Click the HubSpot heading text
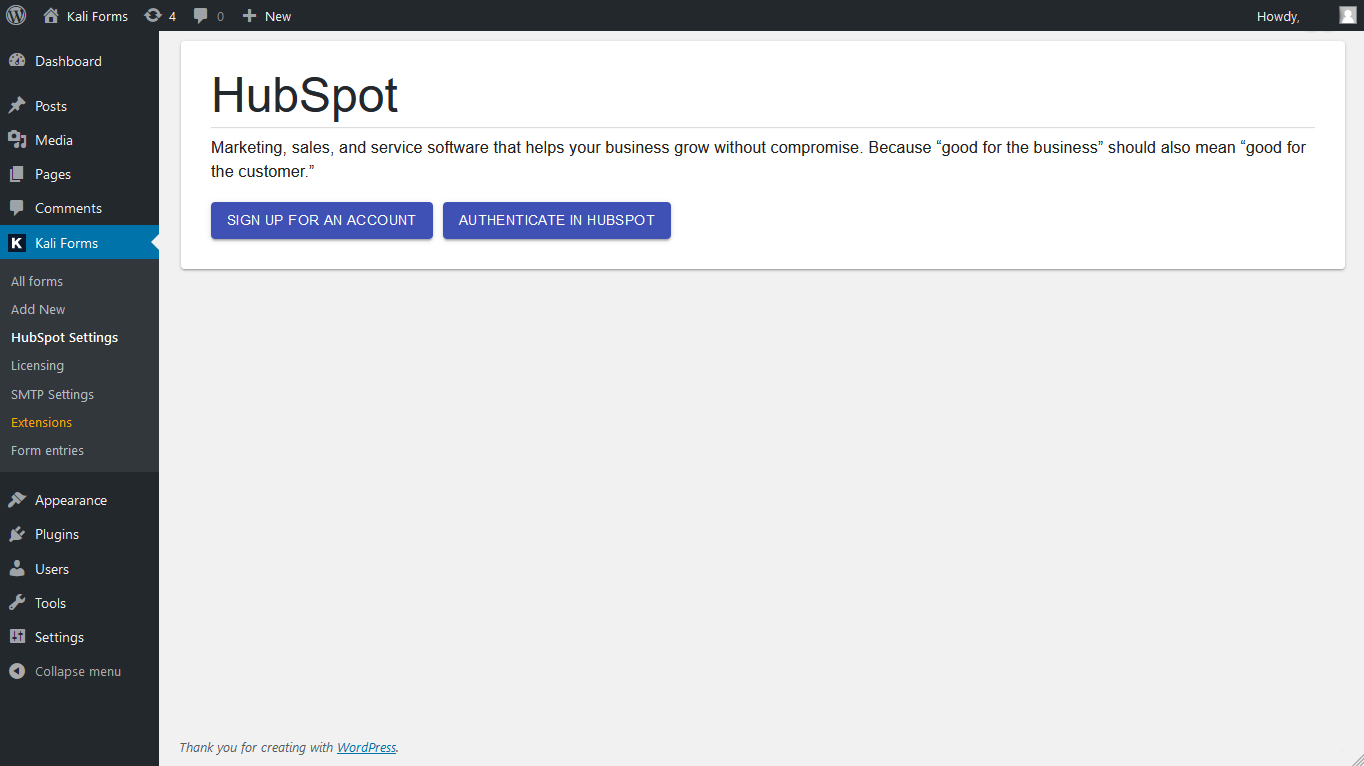1364x766 pixels. click(305, 96)
